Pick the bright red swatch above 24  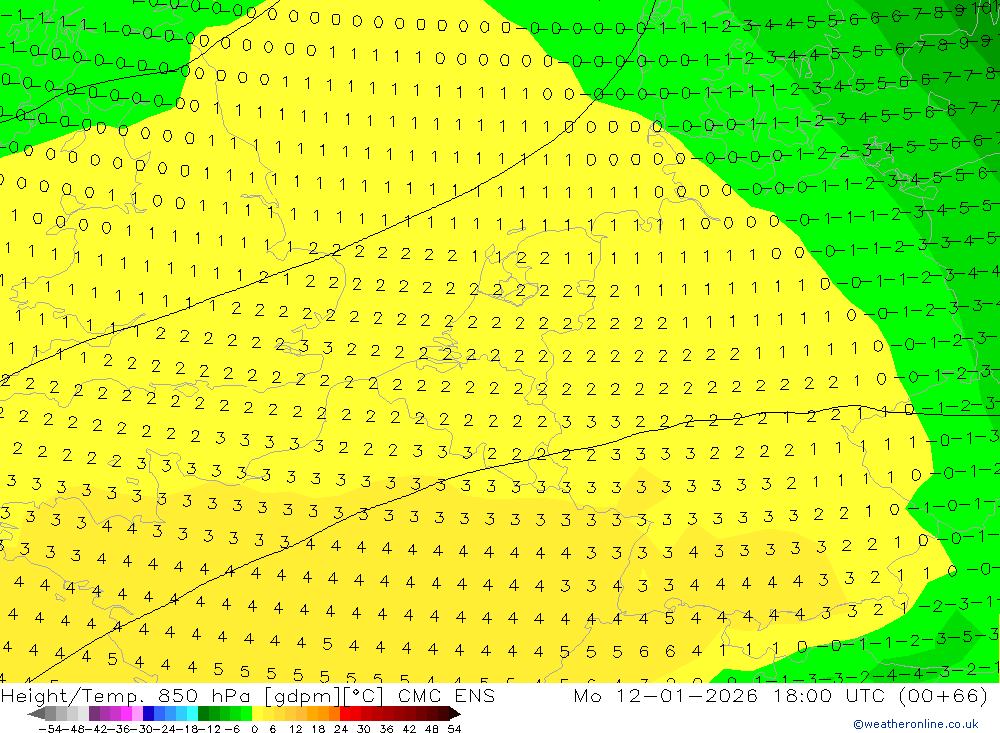click(345, 713)
